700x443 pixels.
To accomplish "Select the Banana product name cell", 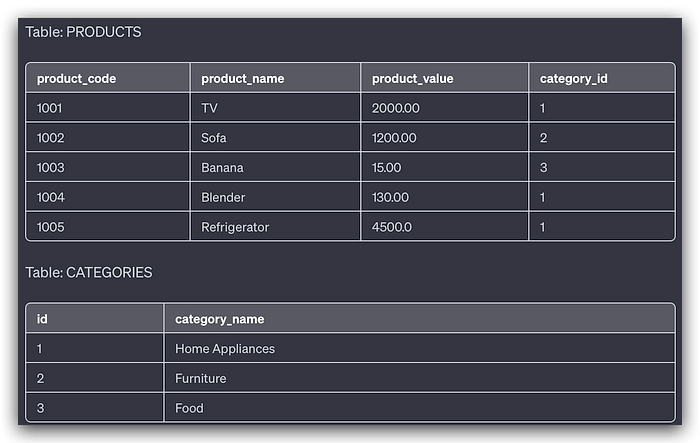I will [222, 168].
